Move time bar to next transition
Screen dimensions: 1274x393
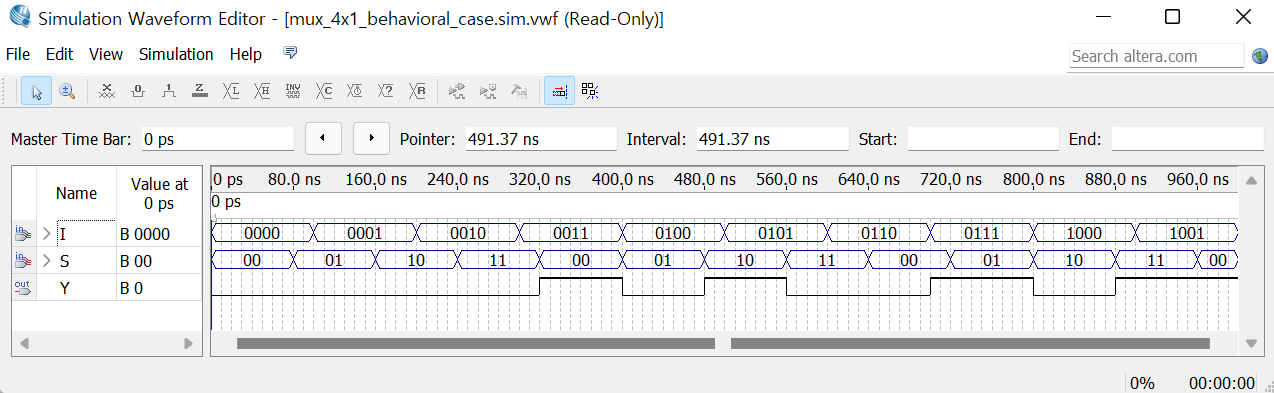[x=371, y=139]
